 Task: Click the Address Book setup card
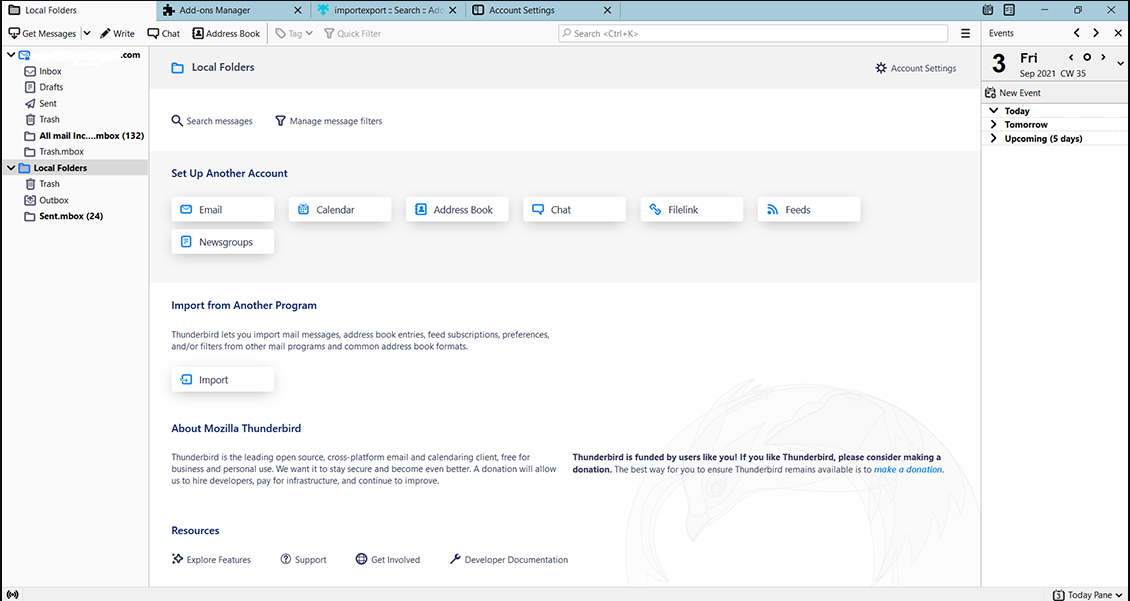(x=458, y=210)
